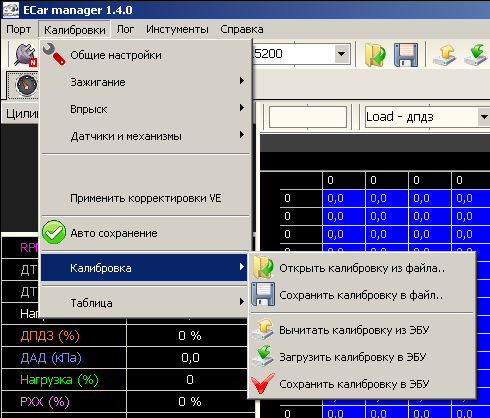Click the icon beside Вычитать калибровку из ЭБУ

(263, 329)
